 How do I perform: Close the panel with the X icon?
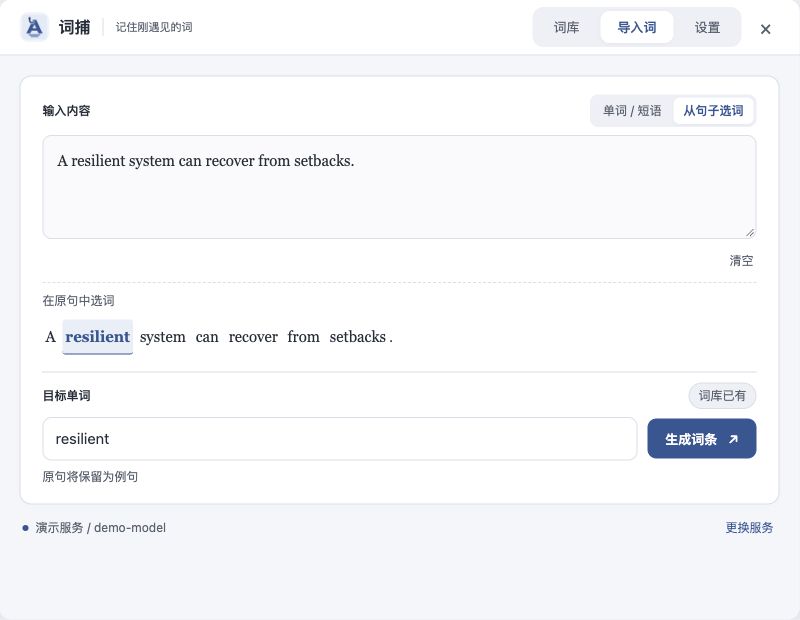(x=765, y=29)
